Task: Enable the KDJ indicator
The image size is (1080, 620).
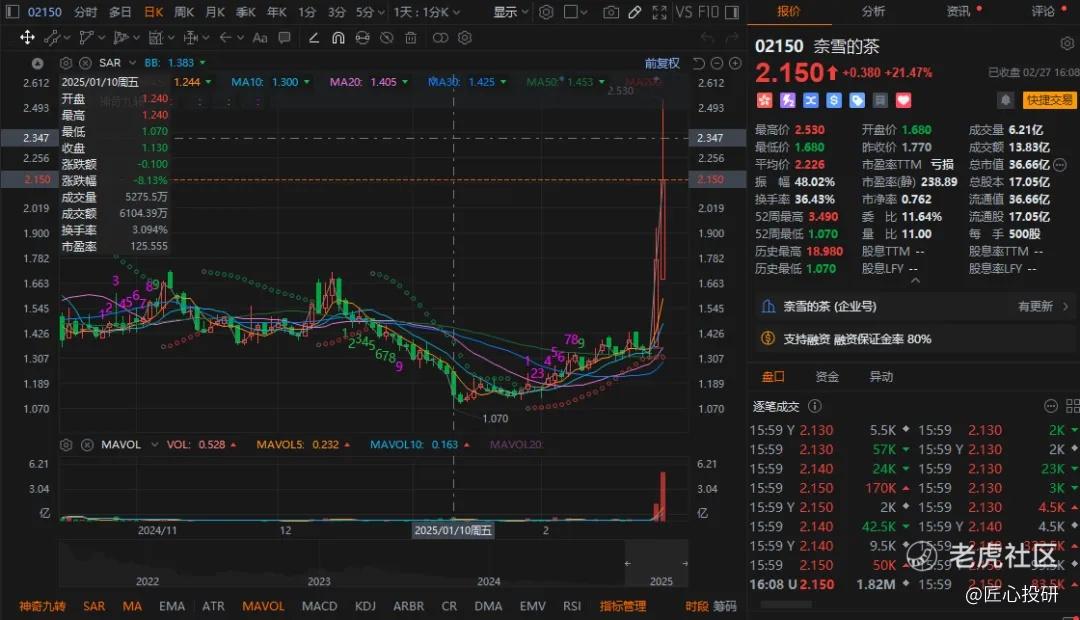Action: pos(365,606)
